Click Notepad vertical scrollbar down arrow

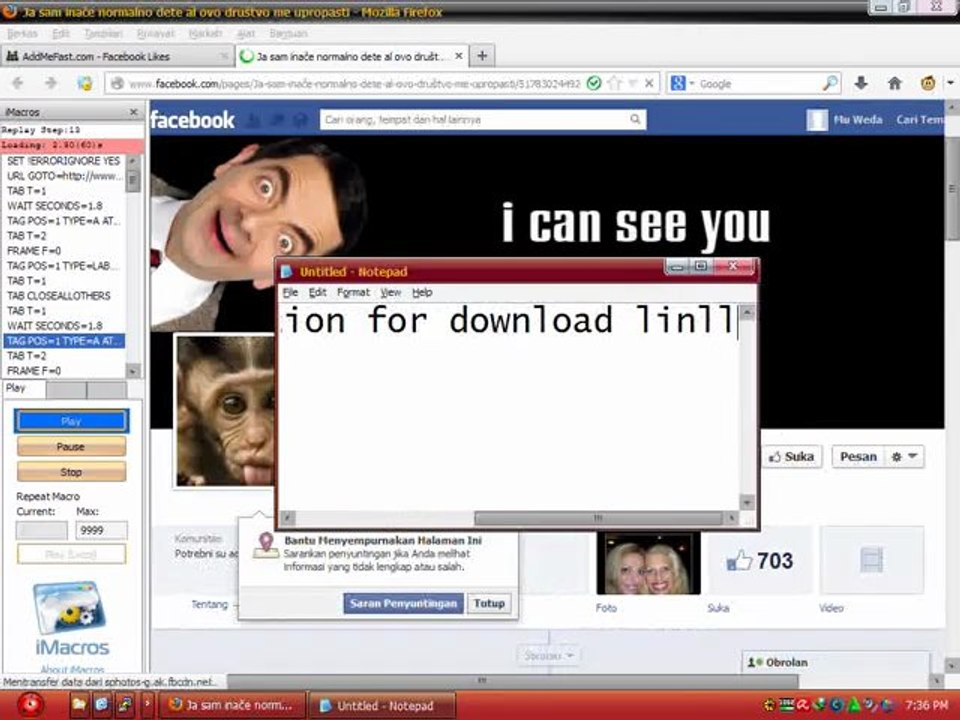(x=747, y=502)
